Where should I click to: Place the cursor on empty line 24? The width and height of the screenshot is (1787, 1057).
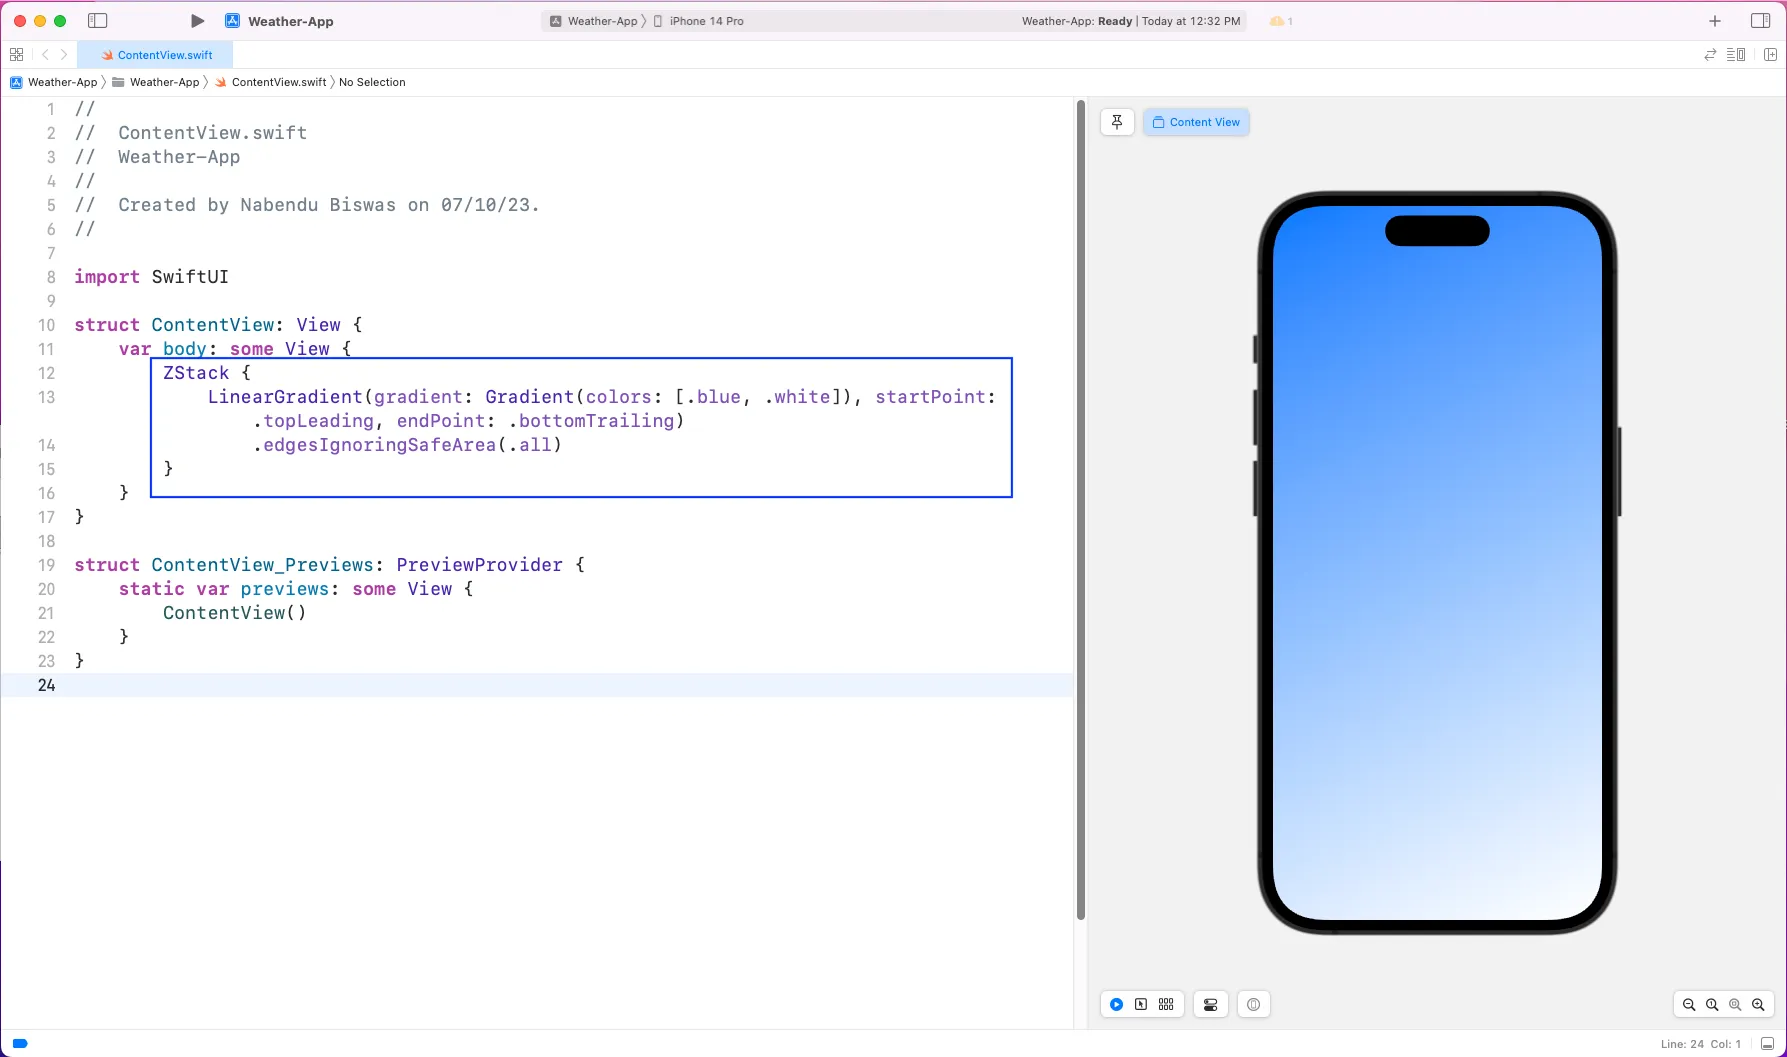537,685
